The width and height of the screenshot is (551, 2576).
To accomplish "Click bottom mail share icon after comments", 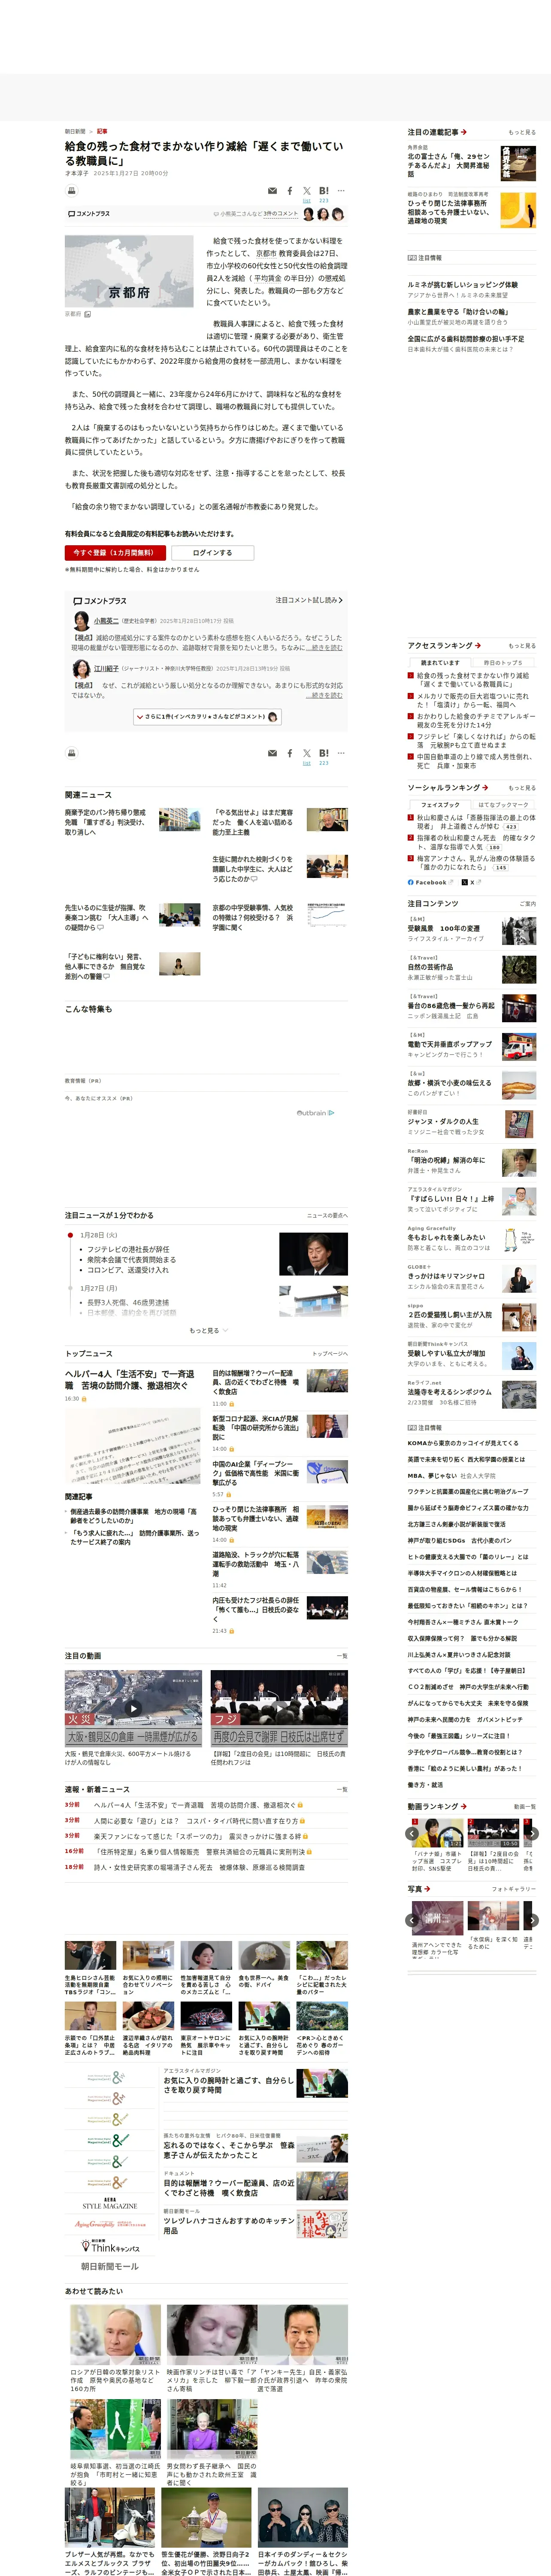I will 272,753.
